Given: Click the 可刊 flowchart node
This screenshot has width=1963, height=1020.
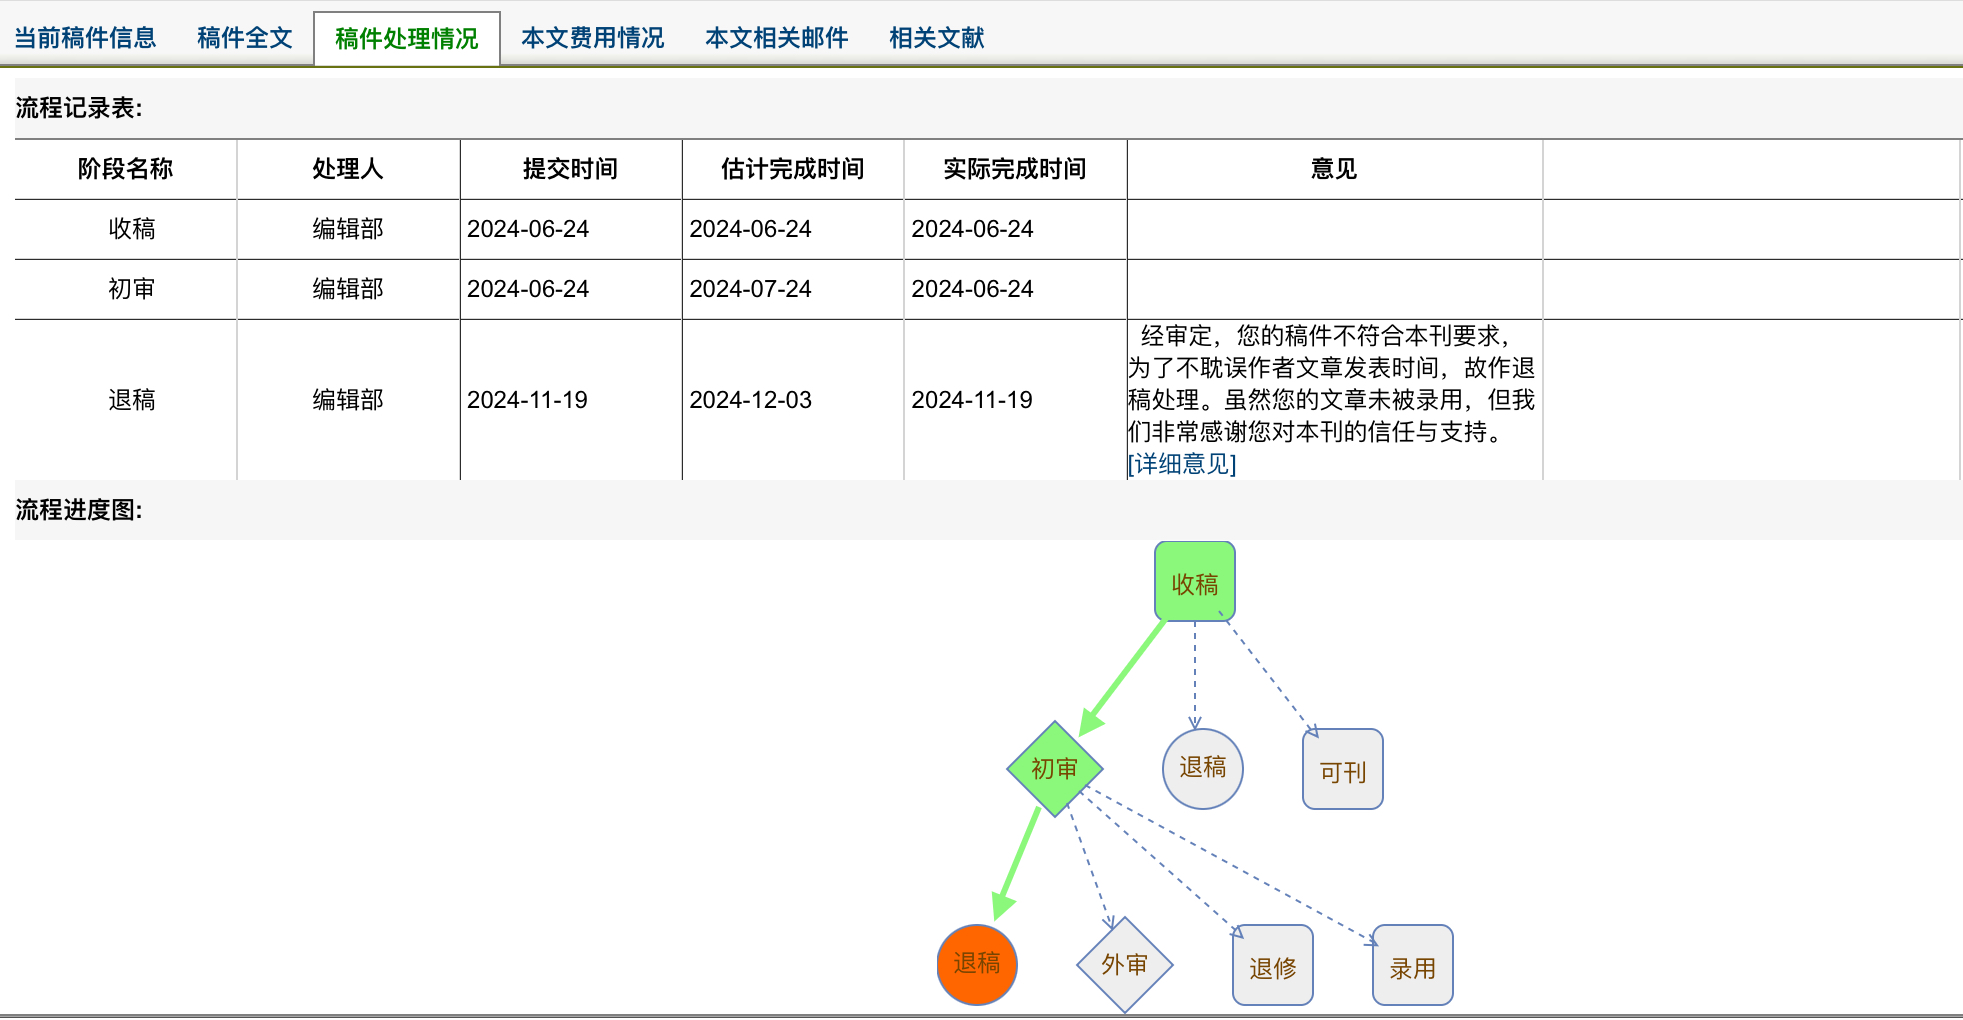Looking at the screenshot, I should pyautogui.click(x=1343, y=769).
